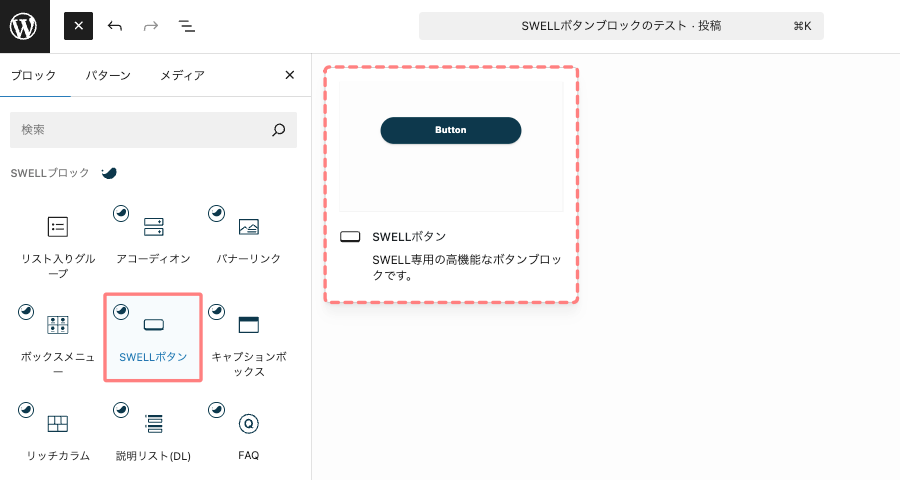Click the SWELLボタン preview title
Viewport: 900px width, 480px height.
pyautogui.click(x=409, y=237)
